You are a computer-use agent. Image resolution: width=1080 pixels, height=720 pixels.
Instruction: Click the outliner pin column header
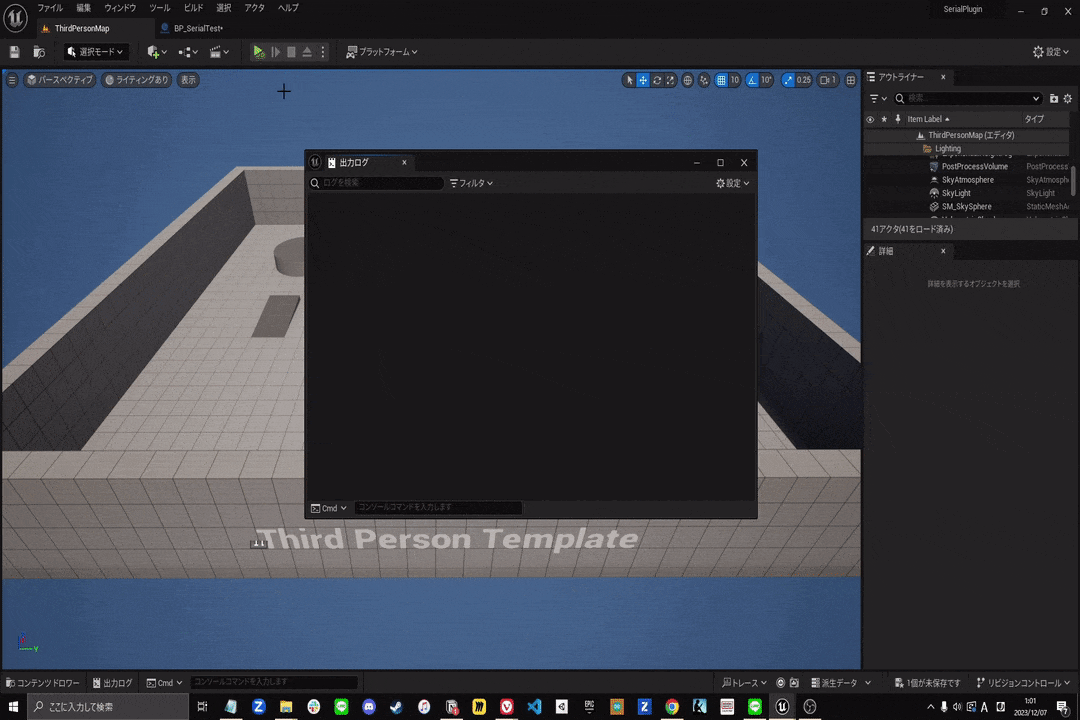point(897,119)
